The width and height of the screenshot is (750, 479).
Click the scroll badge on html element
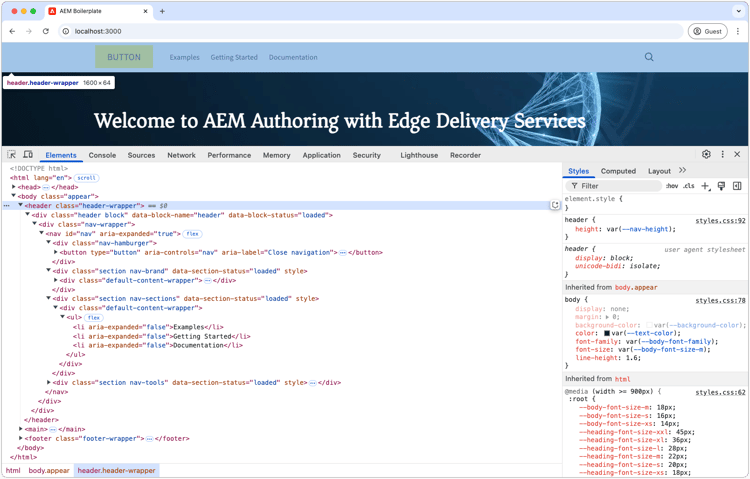(87, 178)
